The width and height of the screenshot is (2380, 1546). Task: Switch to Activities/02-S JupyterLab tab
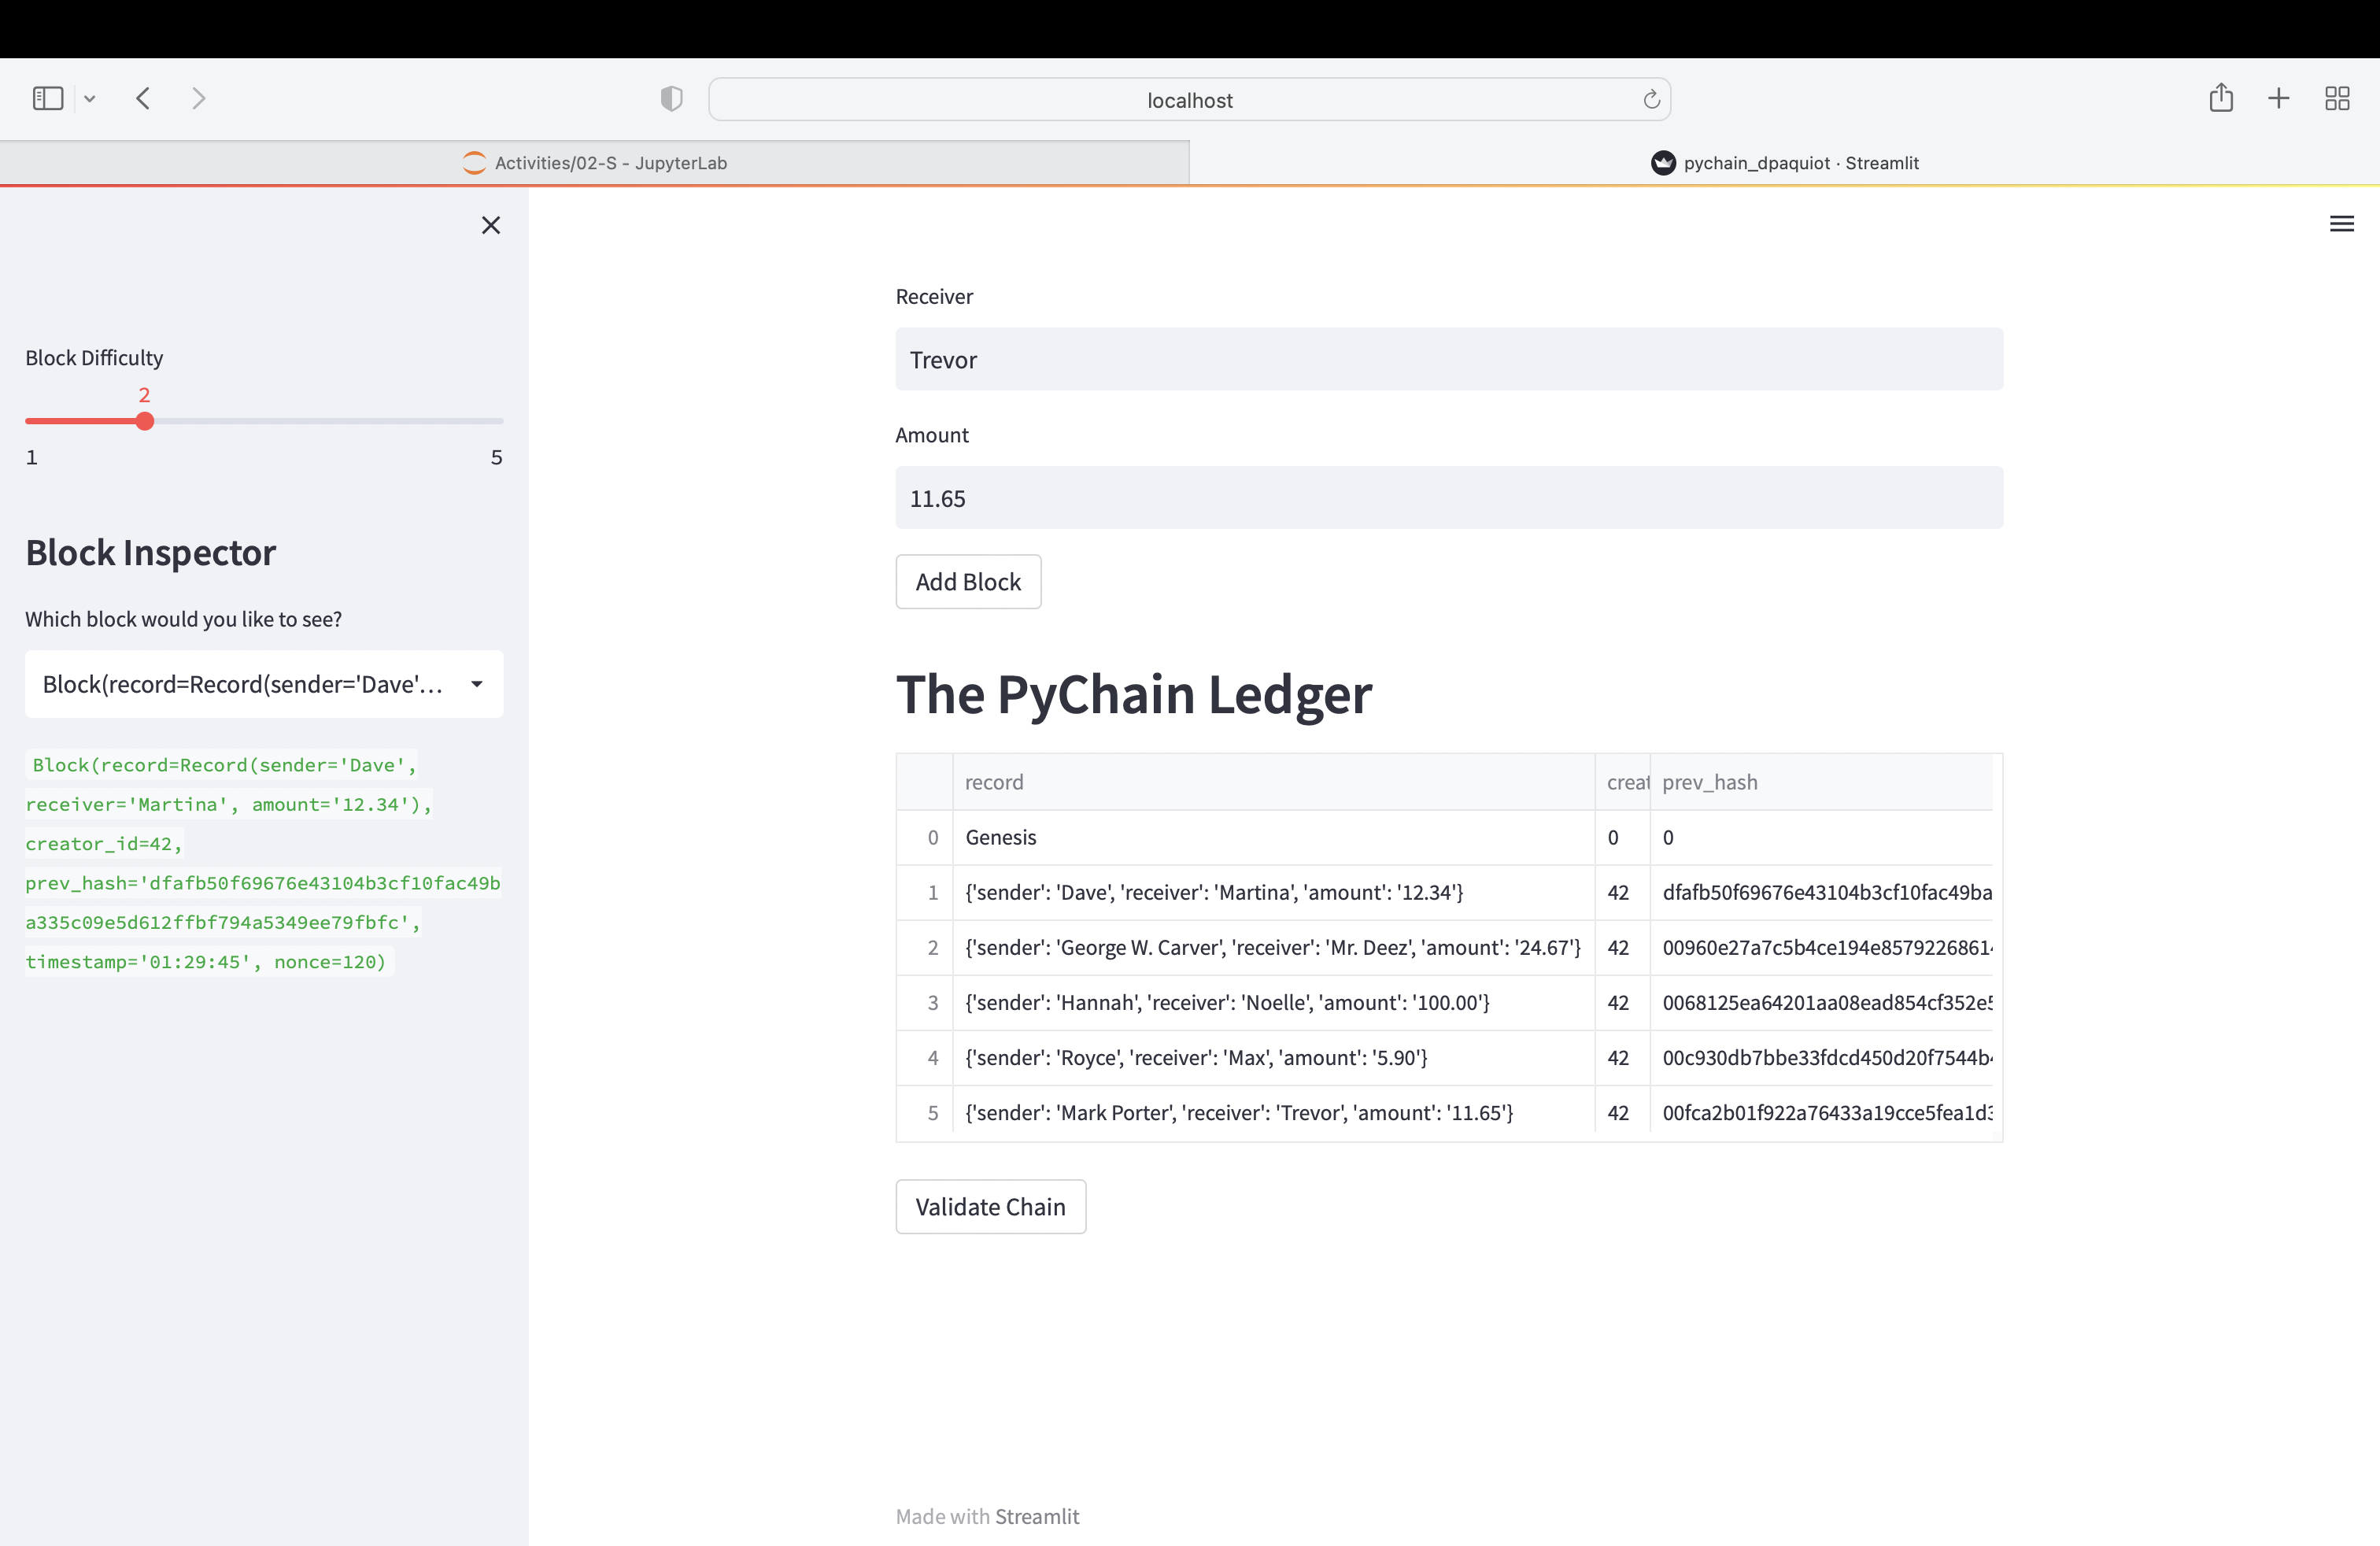[x=595, y=163]
